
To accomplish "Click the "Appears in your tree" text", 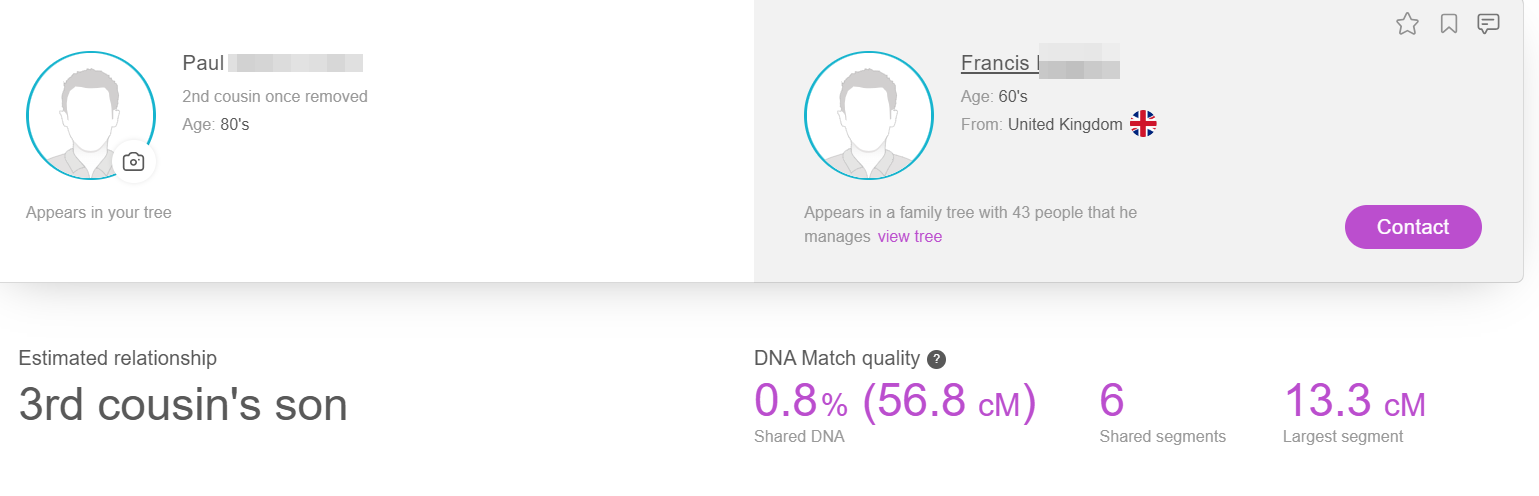I will point(99,212).
